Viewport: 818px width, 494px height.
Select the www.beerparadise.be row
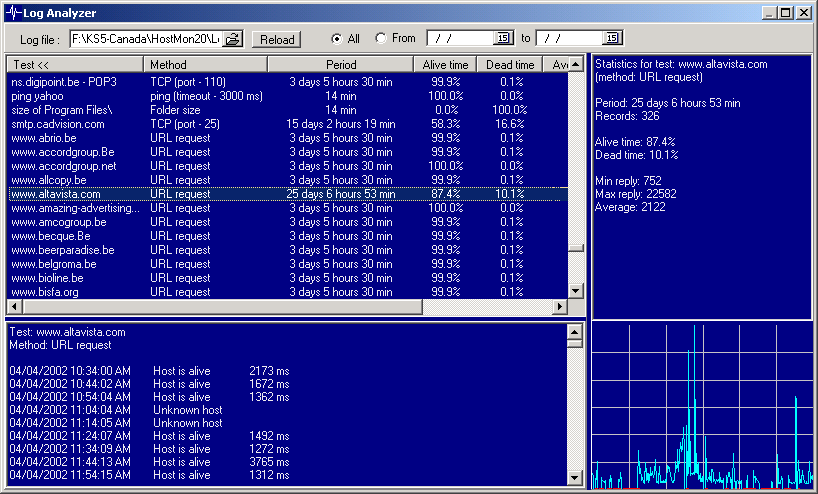288,250
